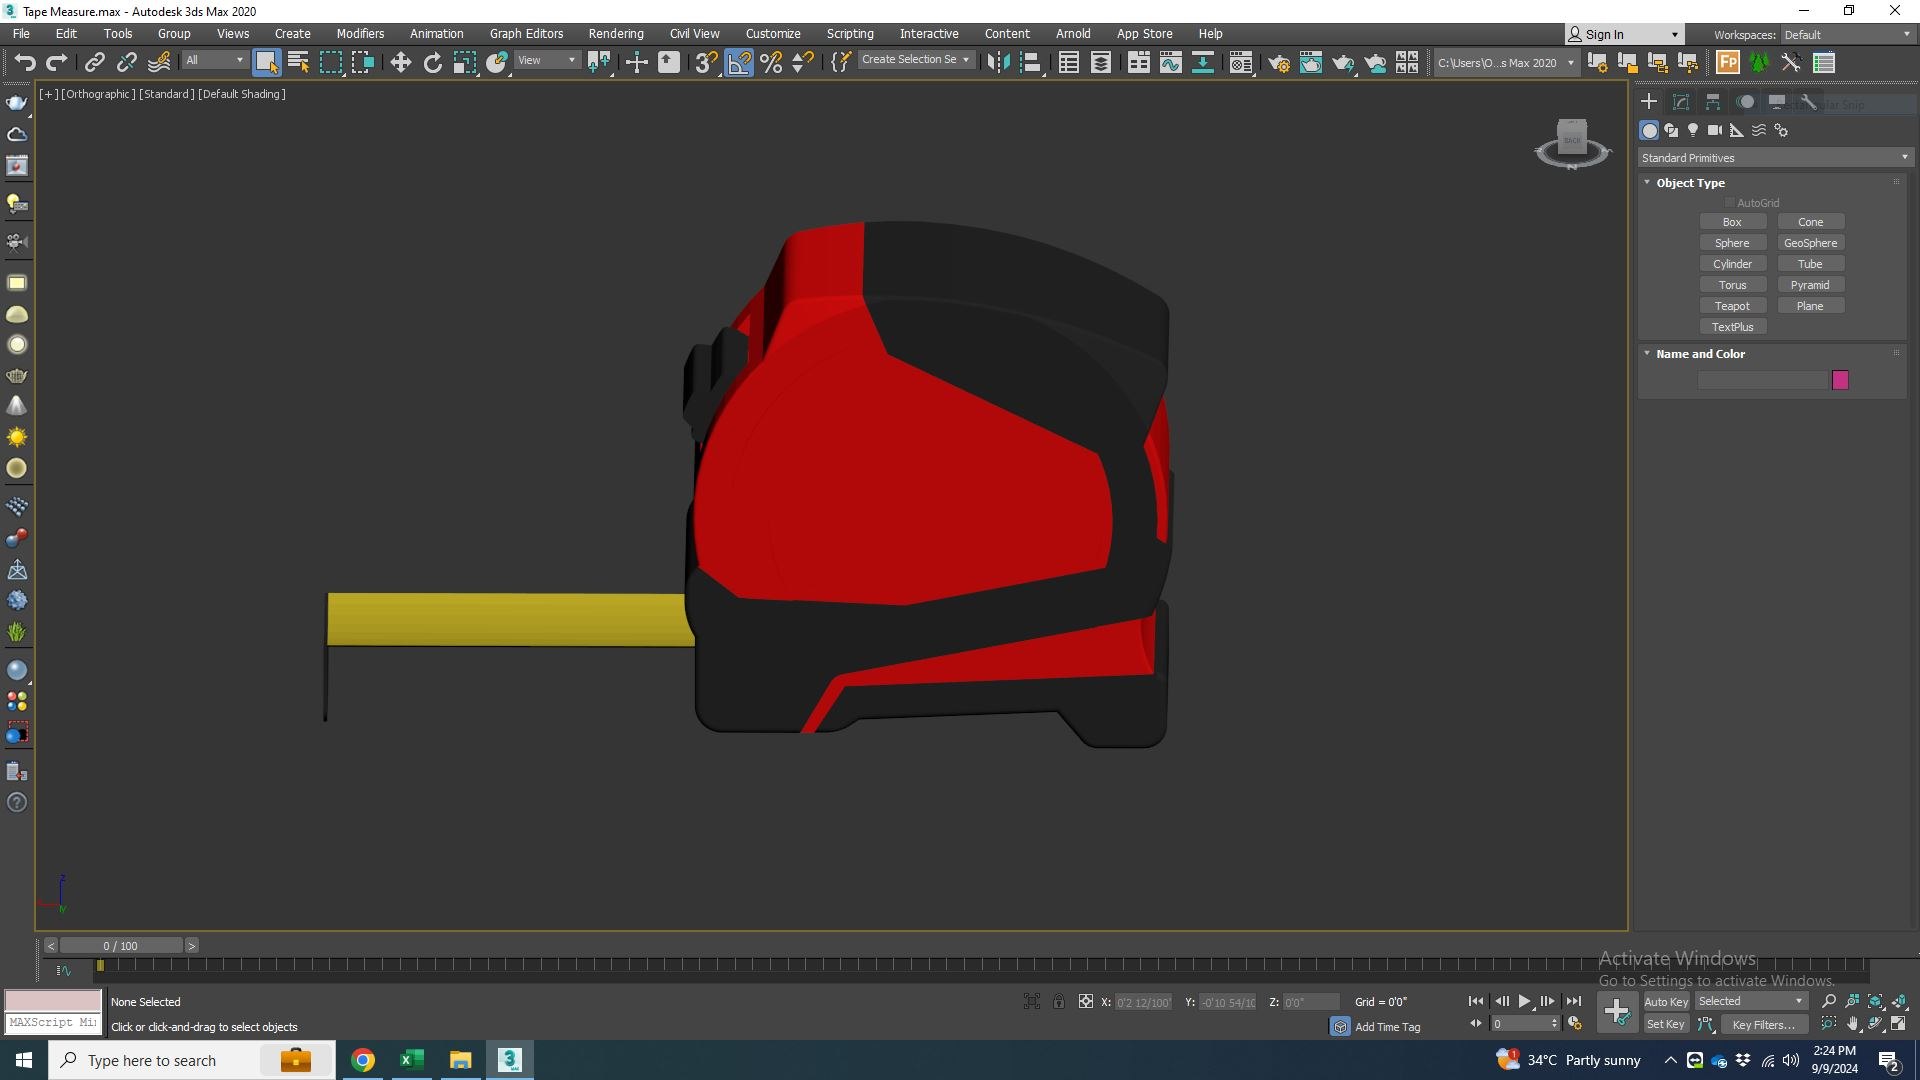This screenshot has width=1920, height=1080.
Task: Click the magenta object color swatch
Action: coord(1840,380)
